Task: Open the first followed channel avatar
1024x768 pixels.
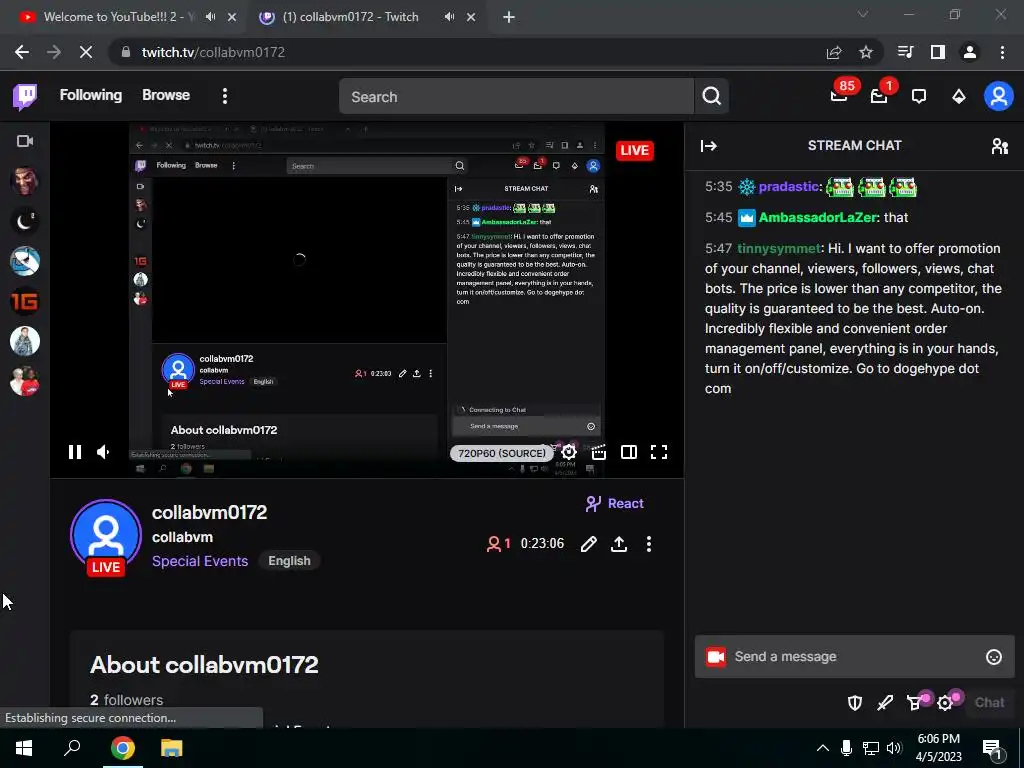Action: (25, 181)
